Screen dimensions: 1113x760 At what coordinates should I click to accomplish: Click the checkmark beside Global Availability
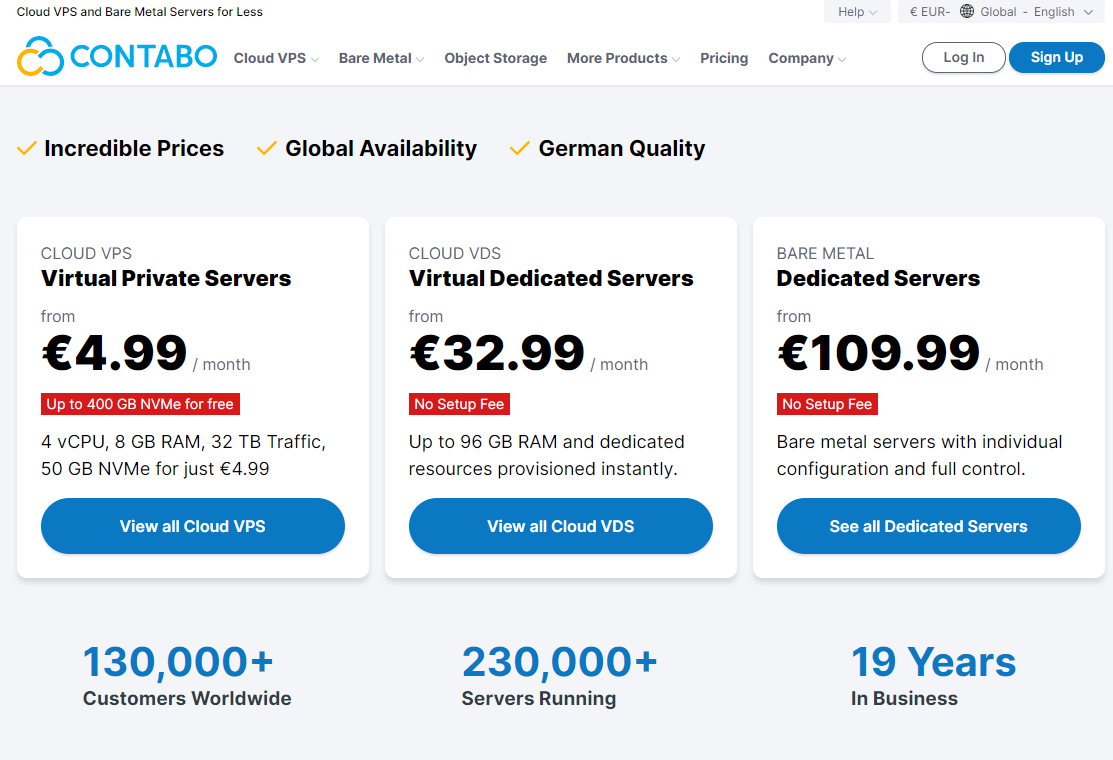pos(266,147)
